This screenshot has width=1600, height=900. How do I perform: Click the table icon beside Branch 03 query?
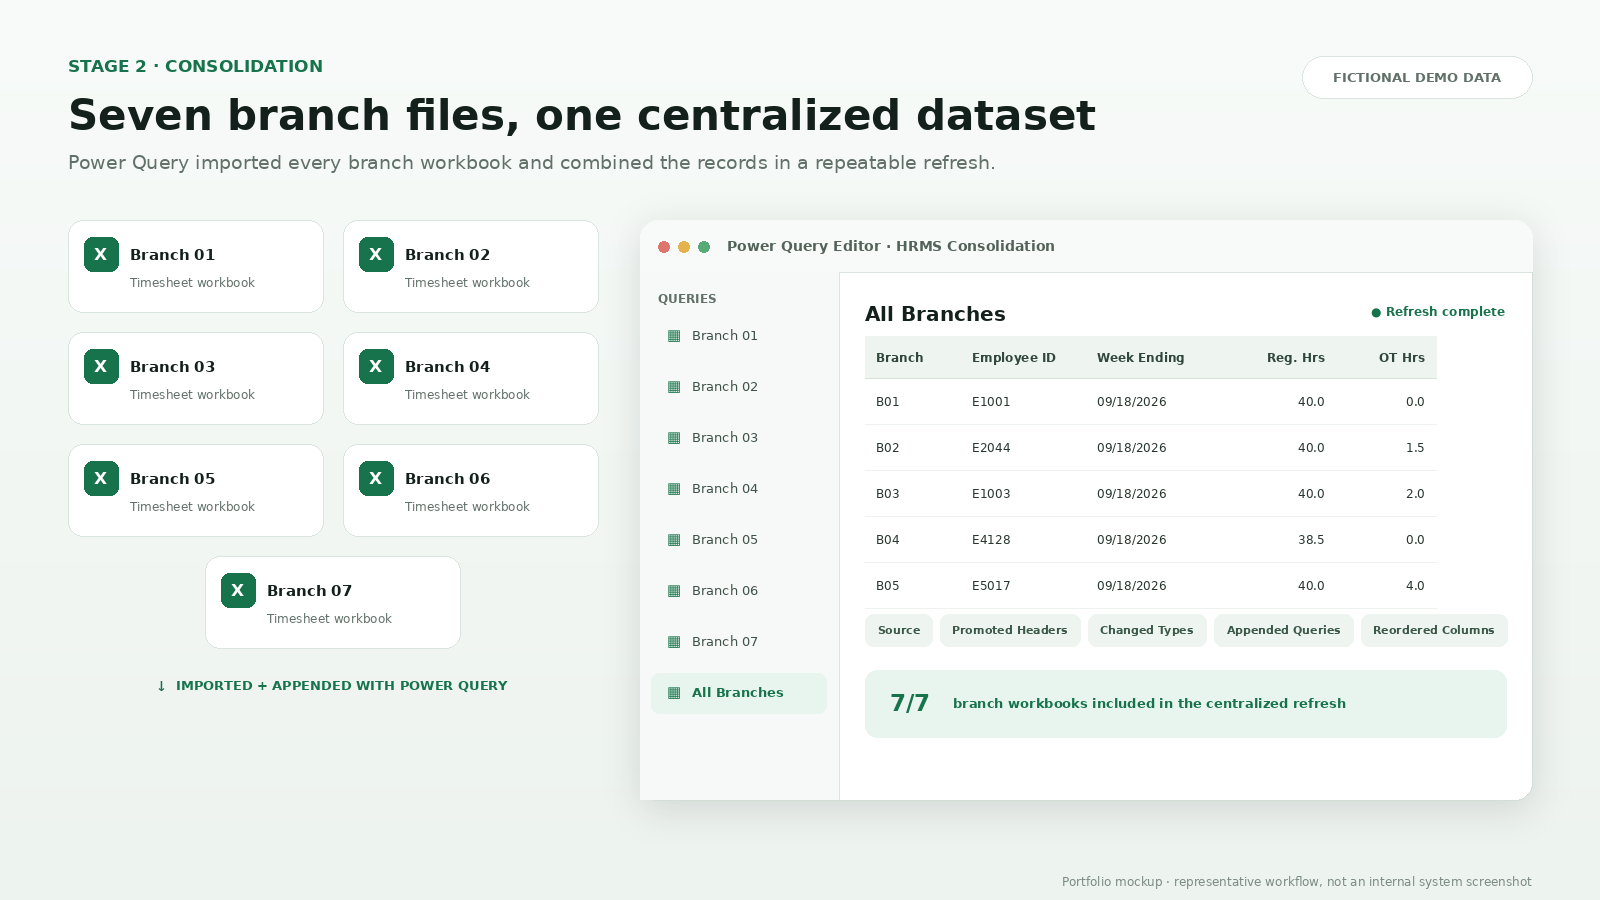tap(674, 438)
